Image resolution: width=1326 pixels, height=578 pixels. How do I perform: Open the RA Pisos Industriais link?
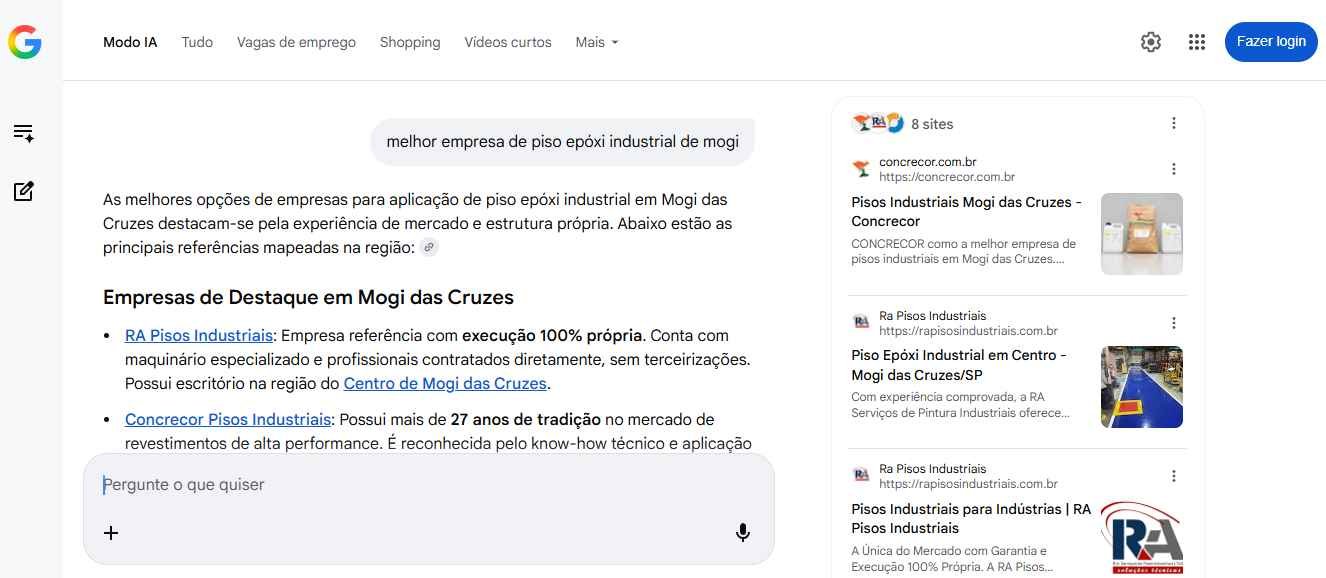pyautogui.click(x=199, y=335)
